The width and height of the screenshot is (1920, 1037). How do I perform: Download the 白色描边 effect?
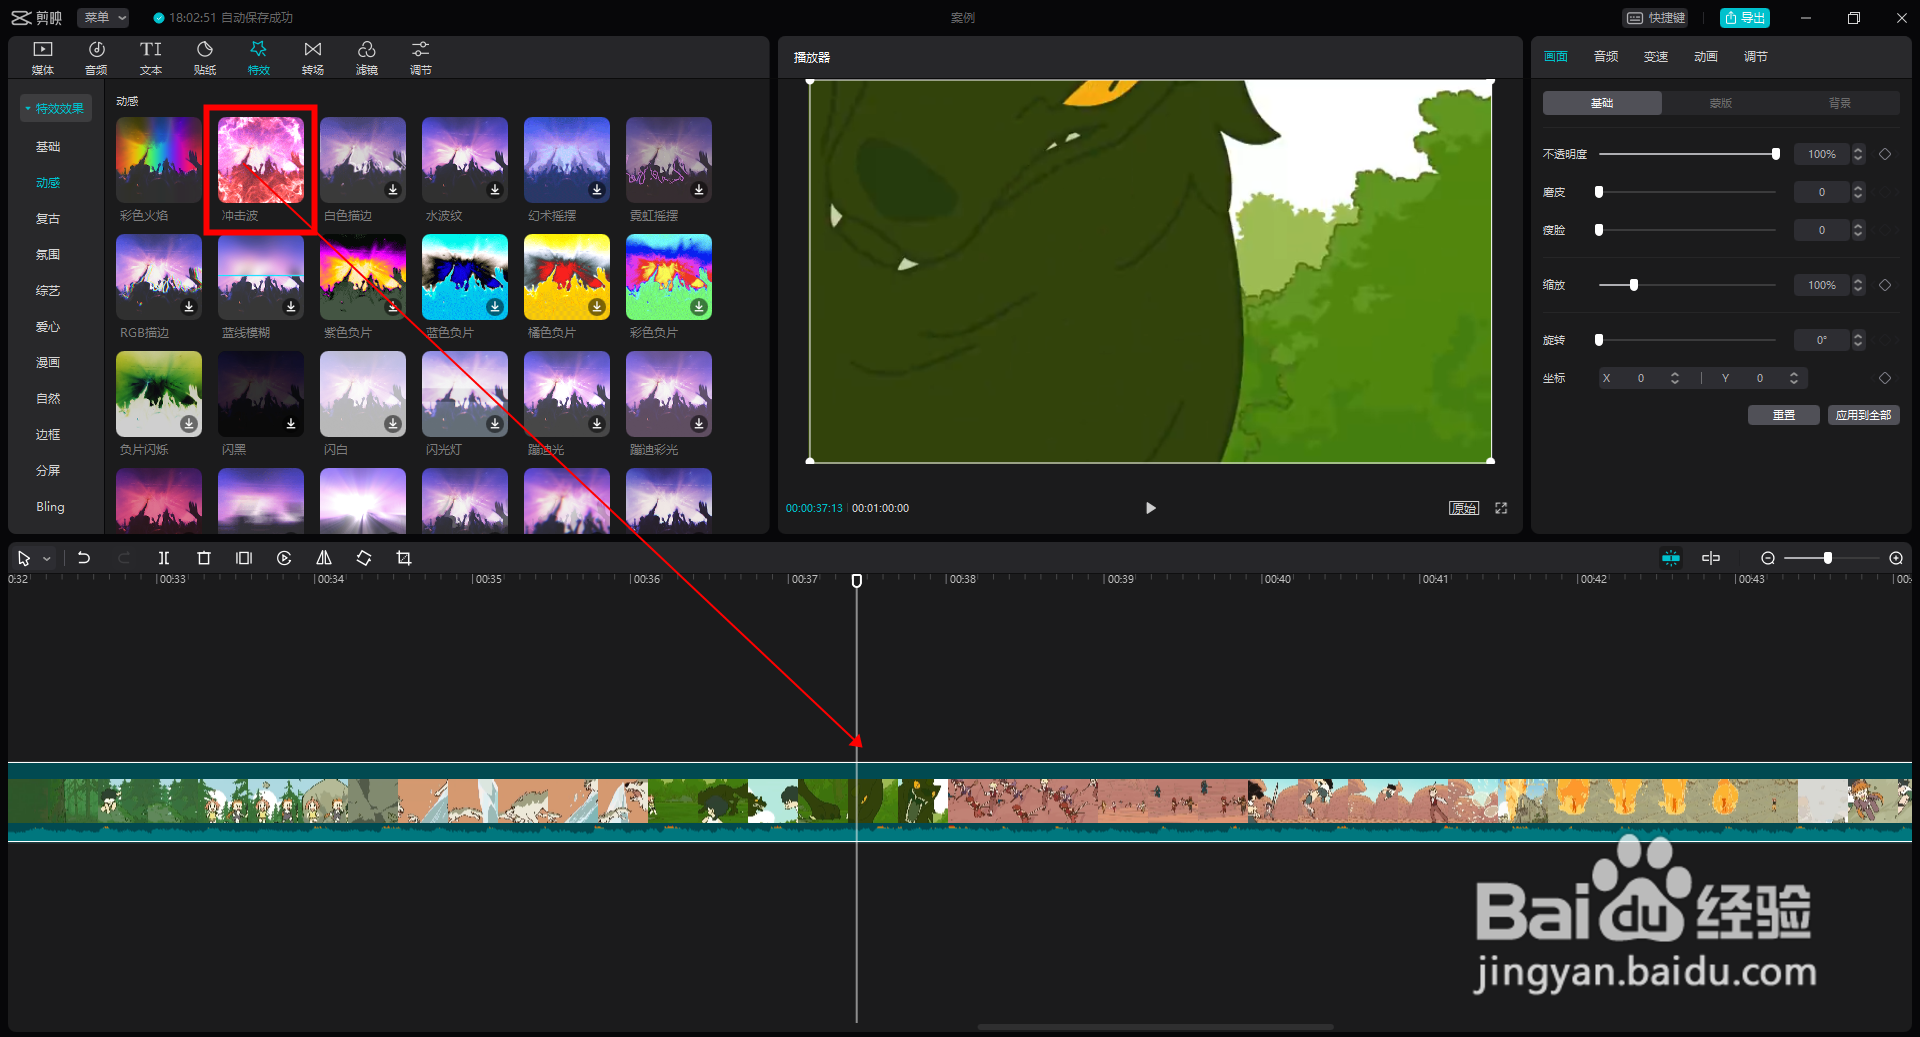(x=393, y=190)
